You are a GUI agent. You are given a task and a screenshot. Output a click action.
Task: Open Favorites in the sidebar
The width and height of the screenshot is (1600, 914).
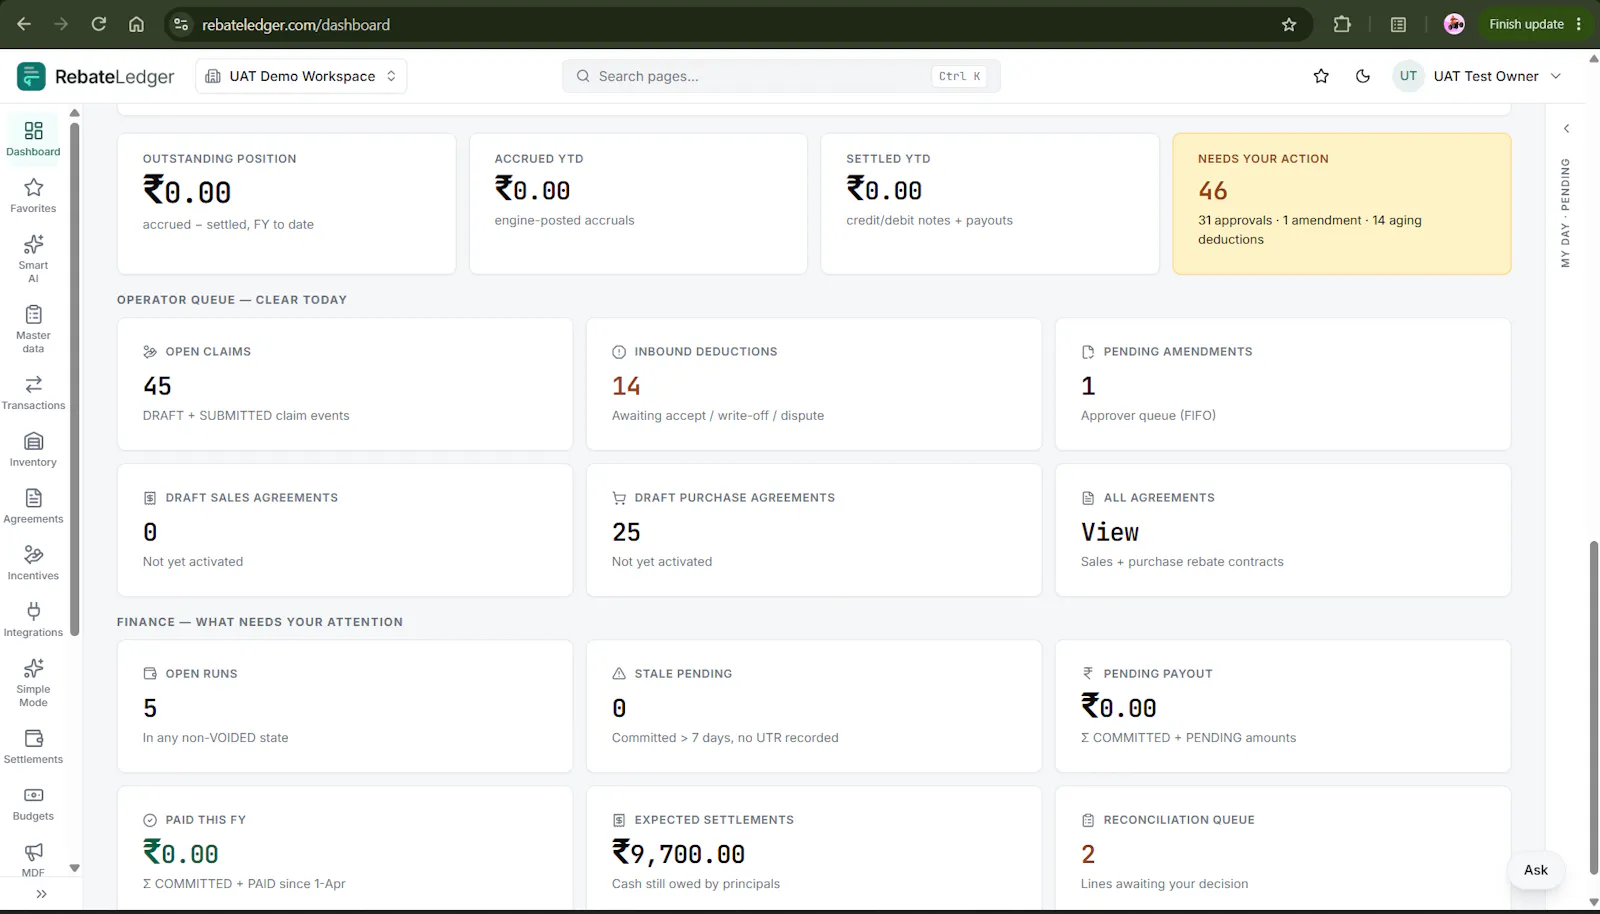[x=33, y=195]
